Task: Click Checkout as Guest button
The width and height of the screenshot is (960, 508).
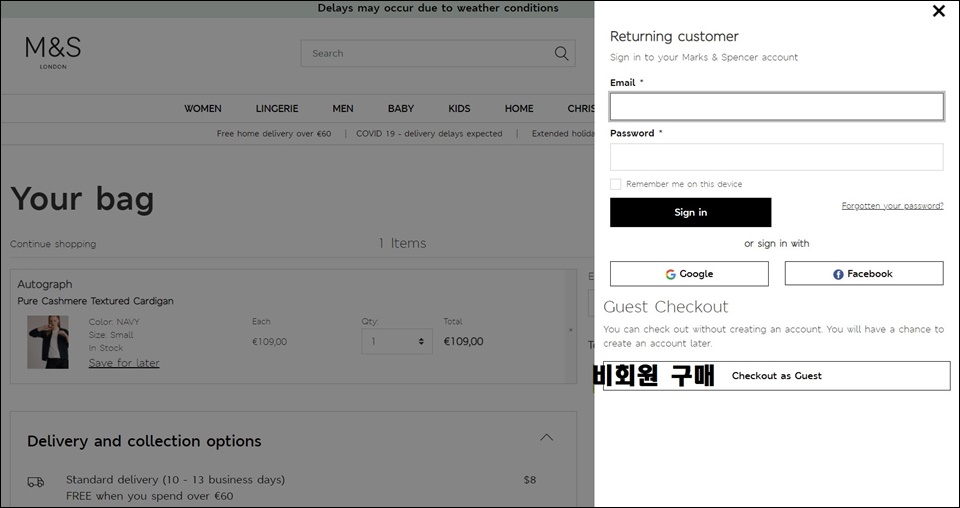Action: point(776,376)
